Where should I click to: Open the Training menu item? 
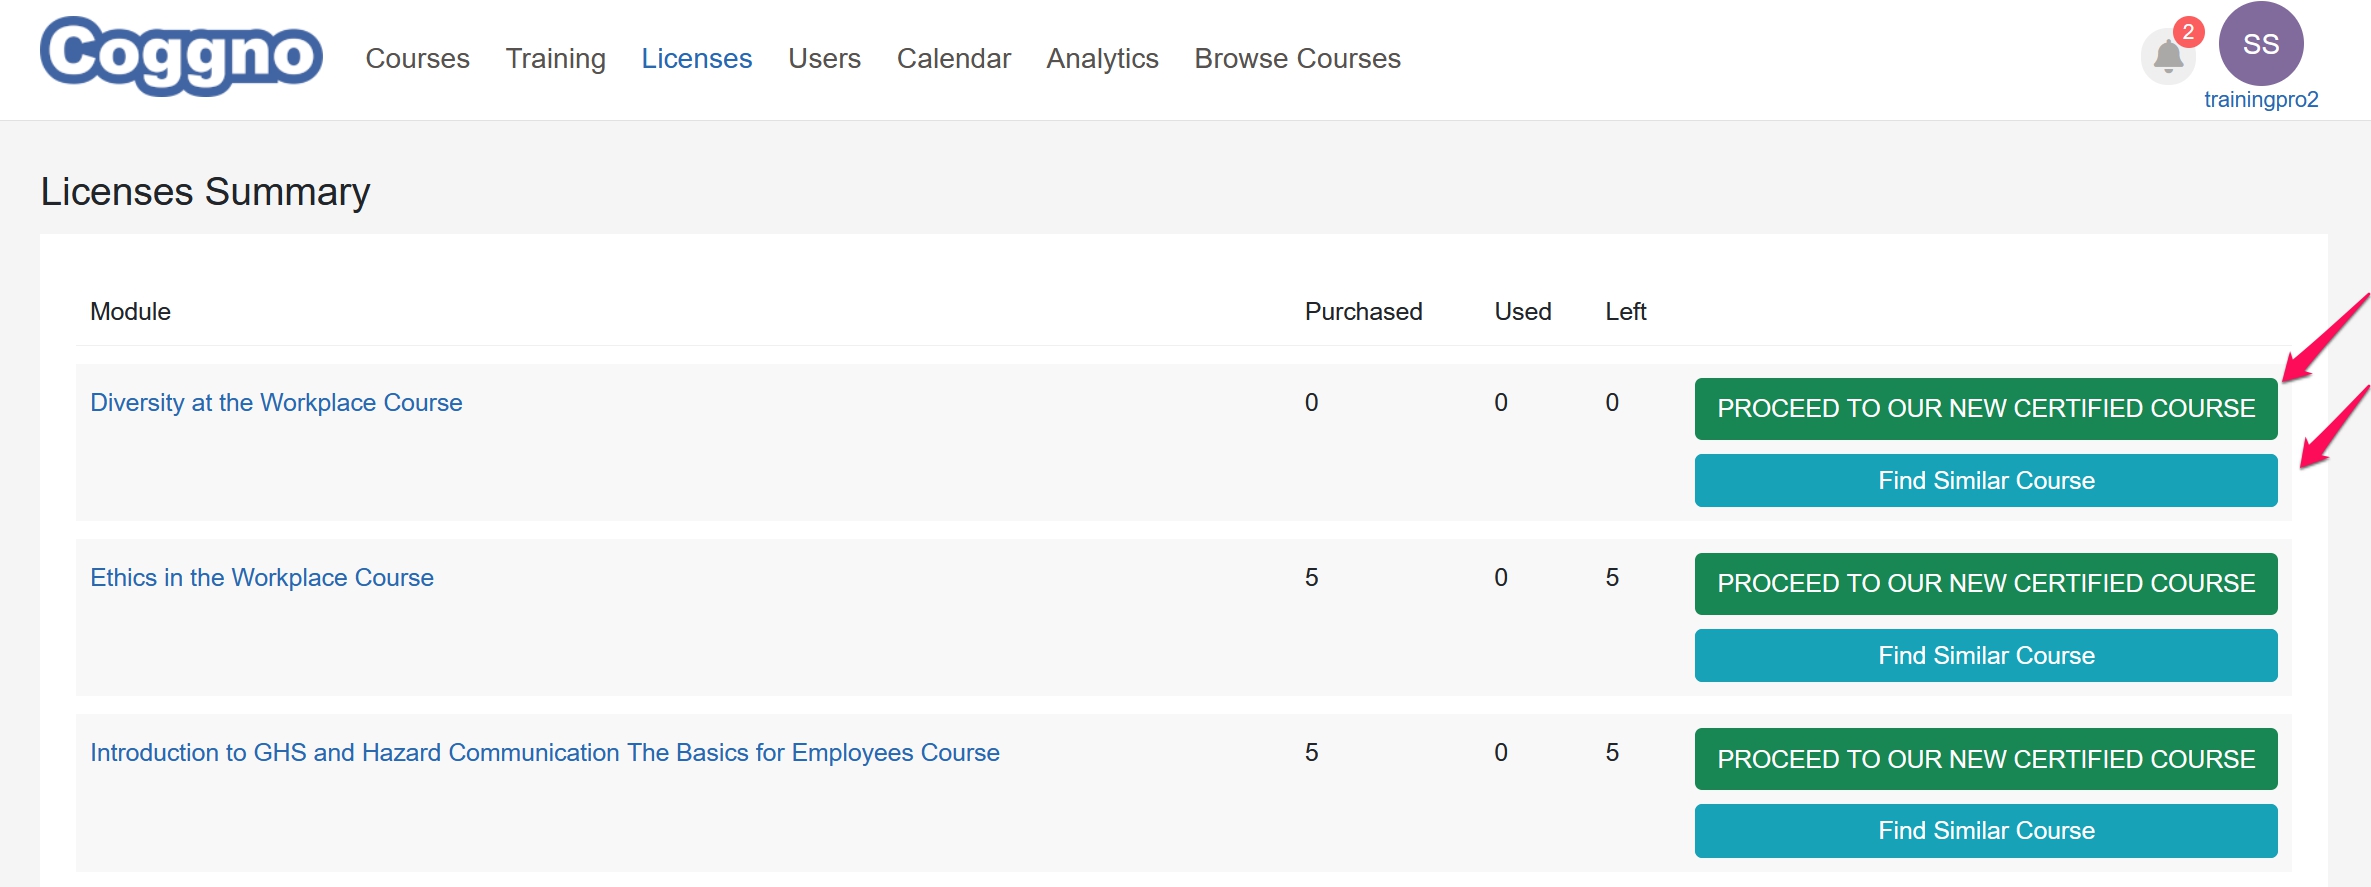pyautogui.click(x=555, y=59)
